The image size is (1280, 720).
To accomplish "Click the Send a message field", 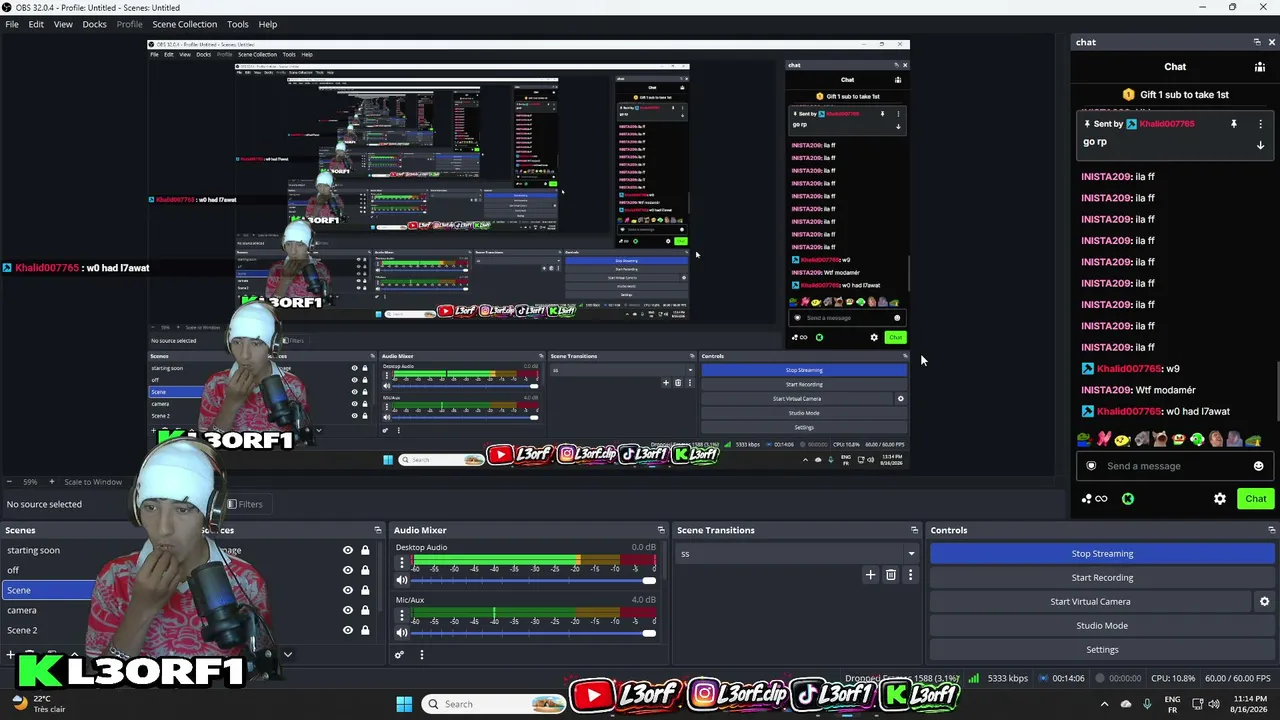I will (1173, 466).
